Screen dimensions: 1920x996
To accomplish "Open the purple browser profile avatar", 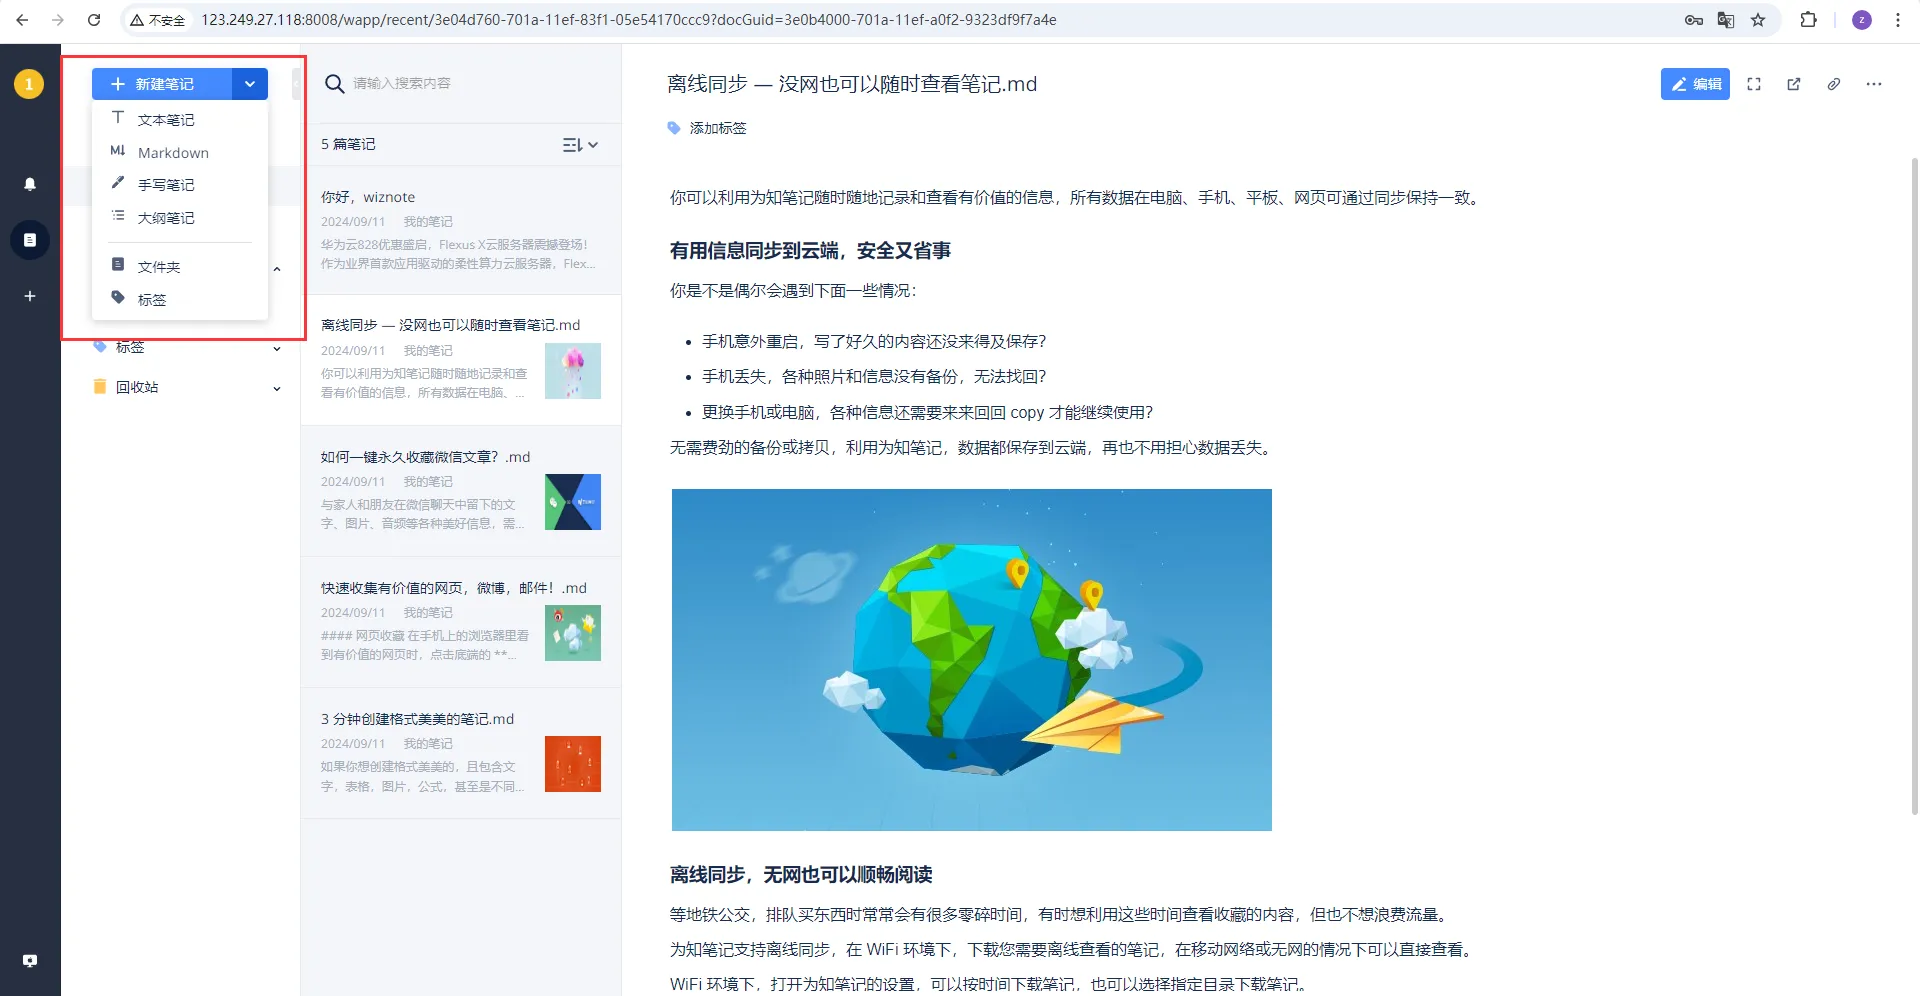I will [1861, 20].
